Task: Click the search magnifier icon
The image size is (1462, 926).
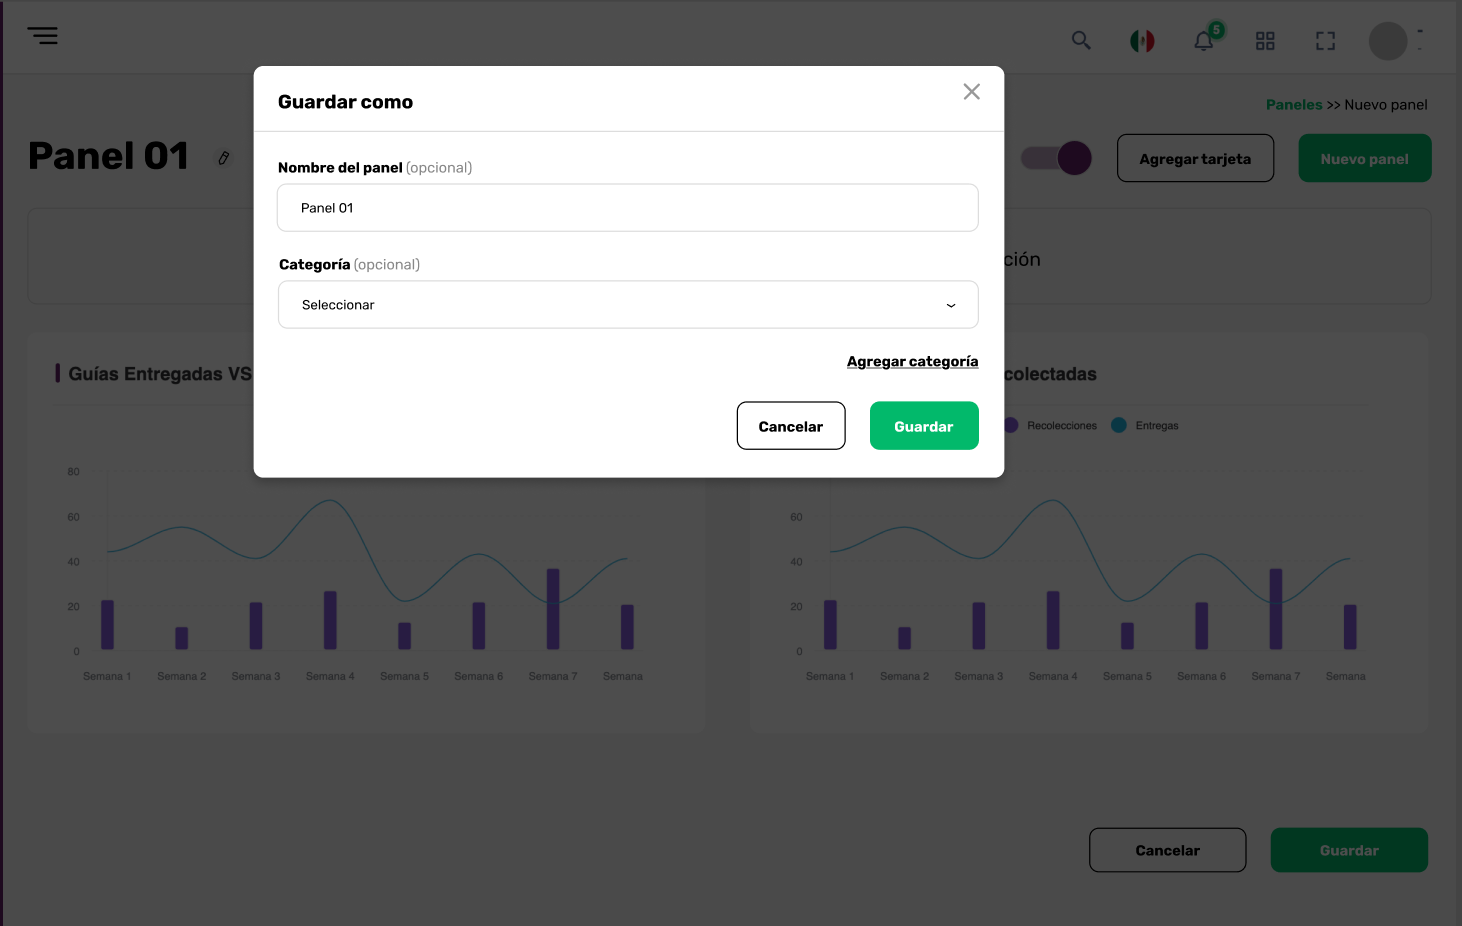Action: coord(1081,40)
